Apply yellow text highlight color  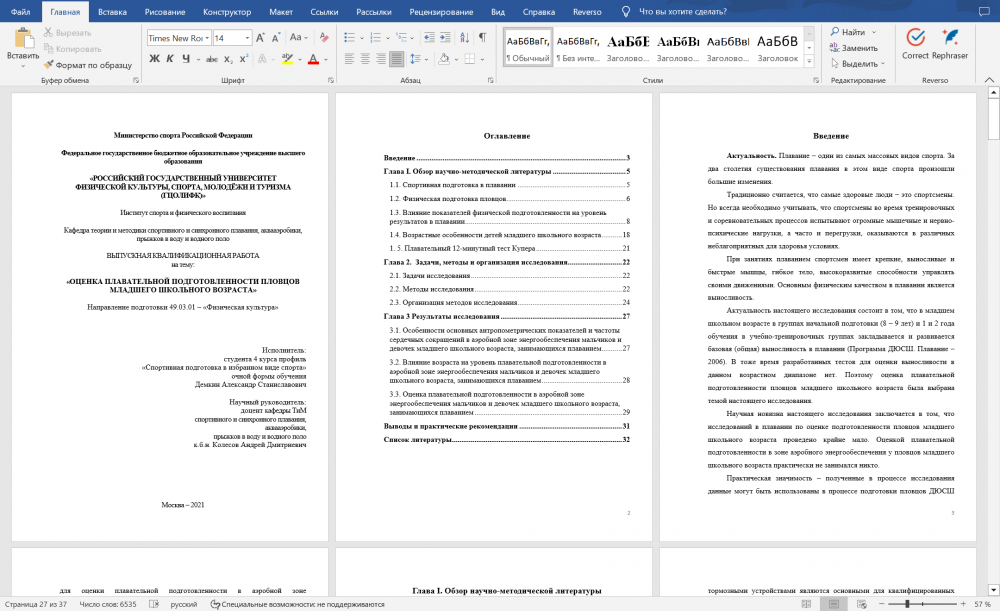point(288,59)
